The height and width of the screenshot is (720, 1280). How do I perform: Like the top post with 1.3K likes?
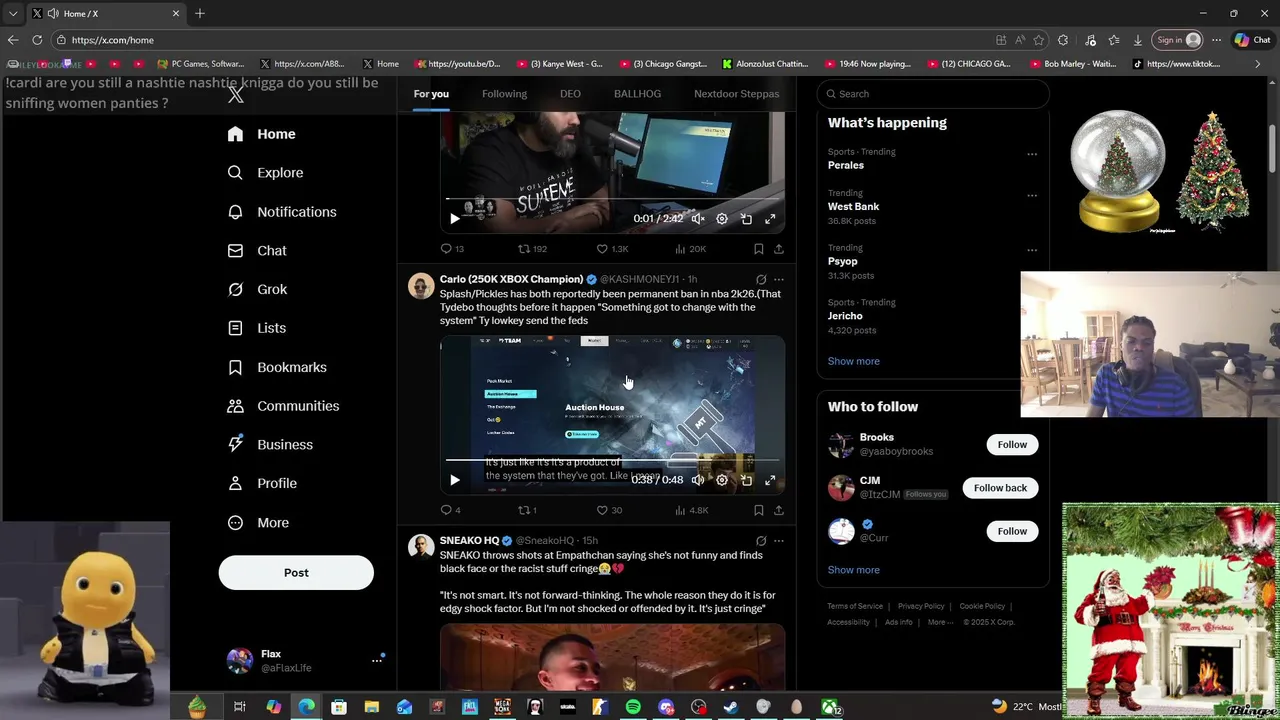pos(602,249)
